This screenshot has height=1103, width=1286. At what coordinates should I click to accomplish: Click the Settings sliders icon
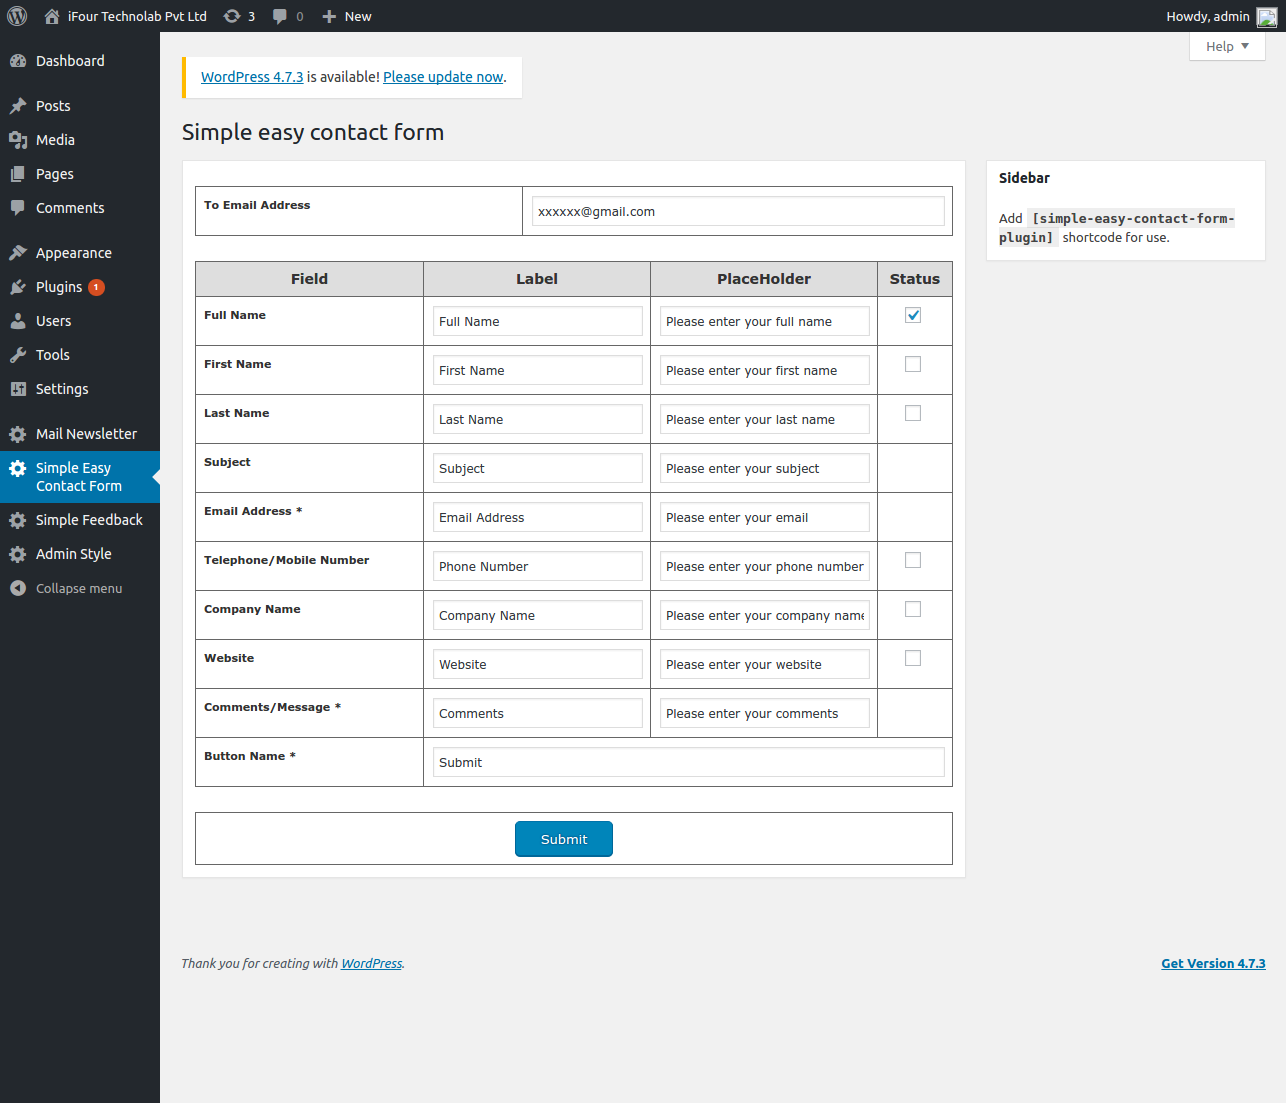(18, 389)
